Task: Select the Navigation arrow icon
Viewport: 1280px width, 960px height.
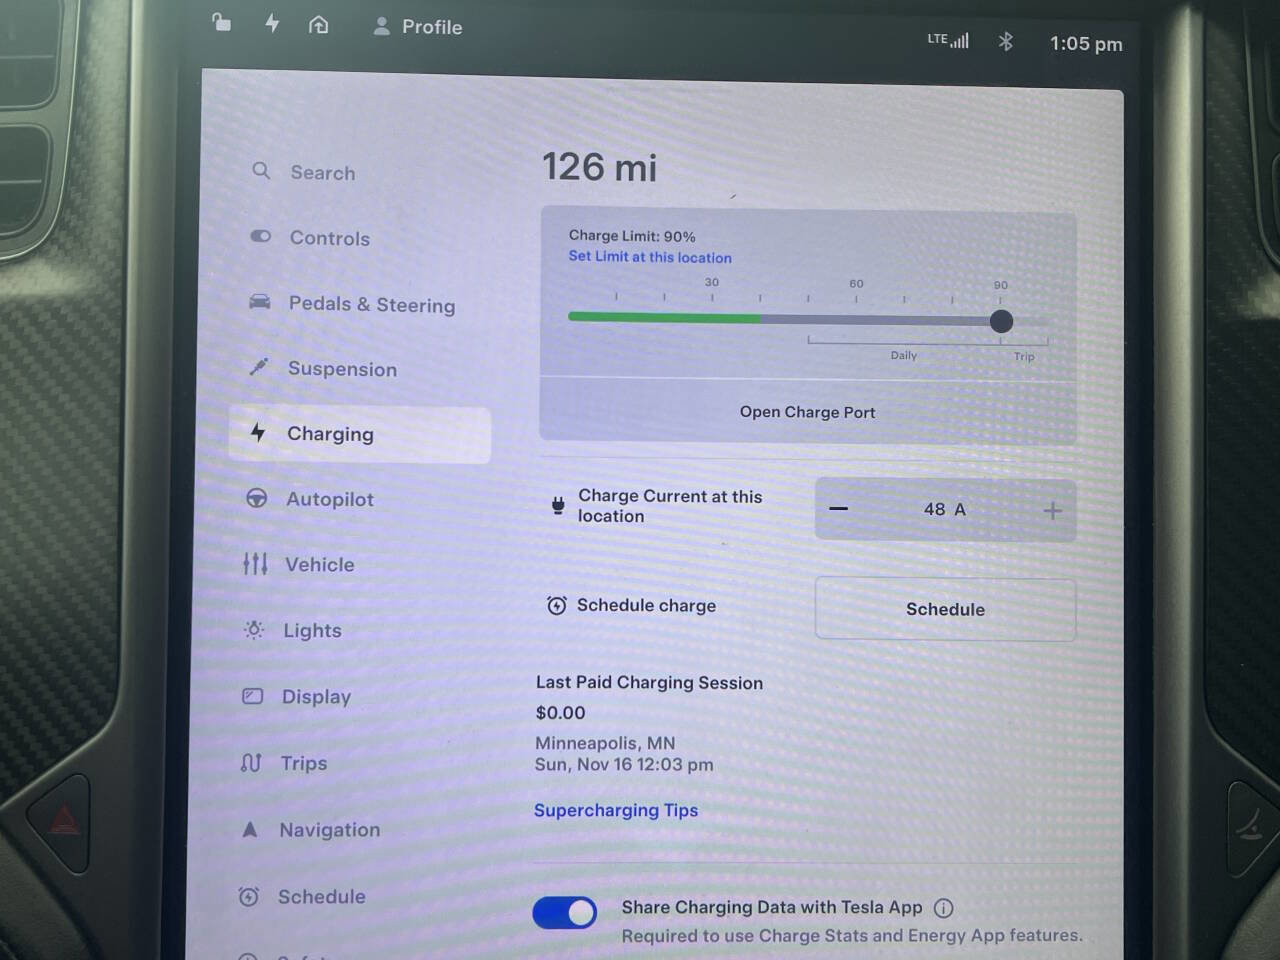Action: pyautogui.click(x=249, y=828)
